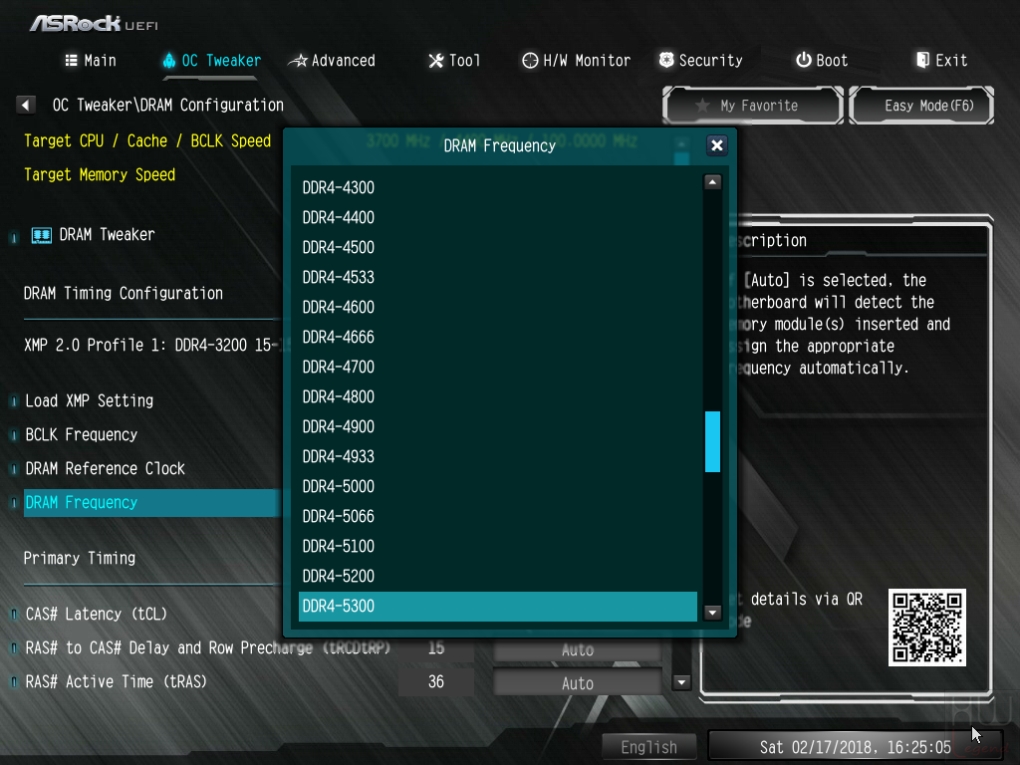
Task: Click the star My Favorite button
Action: pos(753,105)
